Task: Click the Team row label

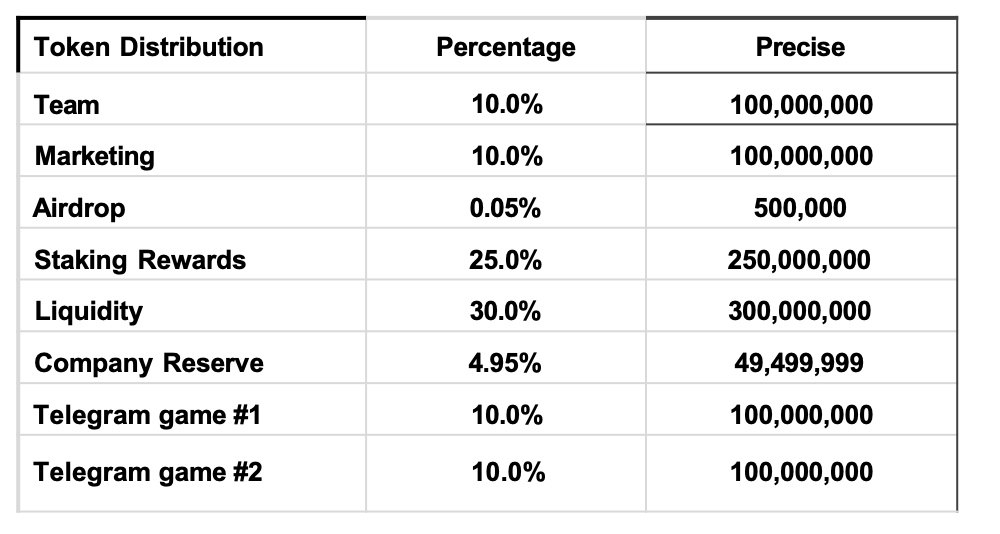Action: tap(192, 99)
